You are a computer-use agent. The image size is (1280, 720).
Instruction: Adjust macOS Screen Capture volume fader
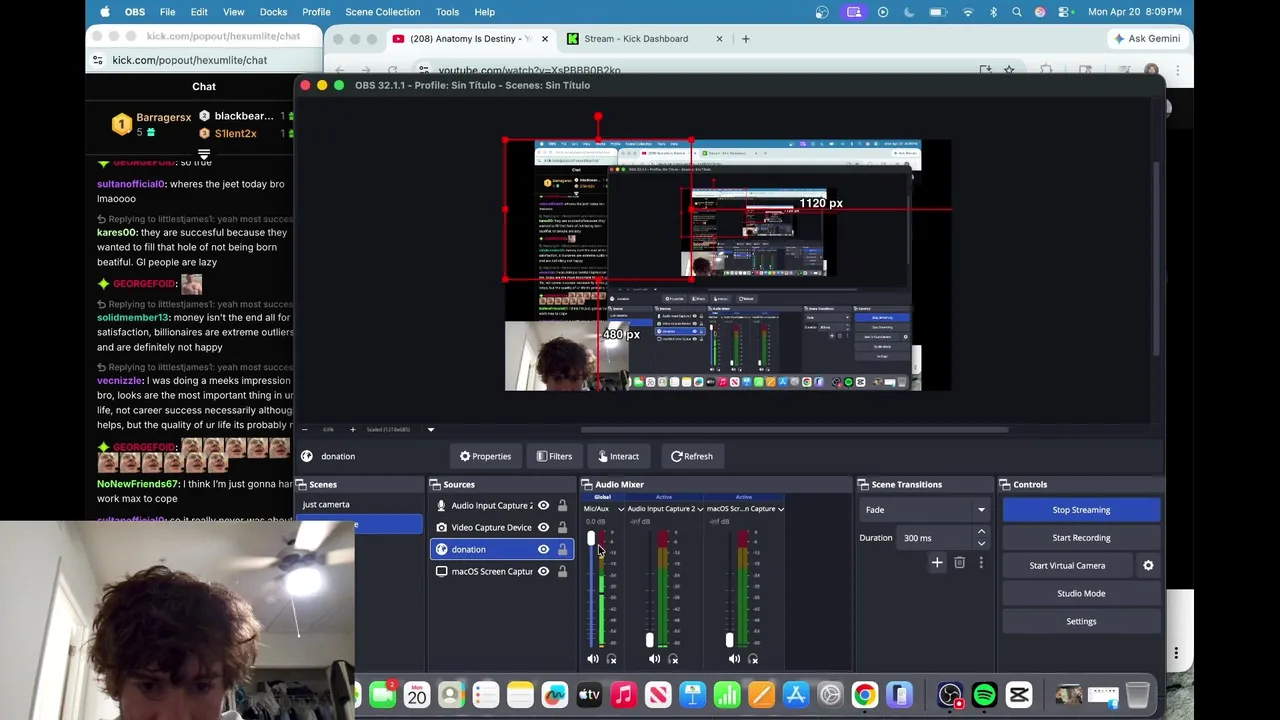730,640
